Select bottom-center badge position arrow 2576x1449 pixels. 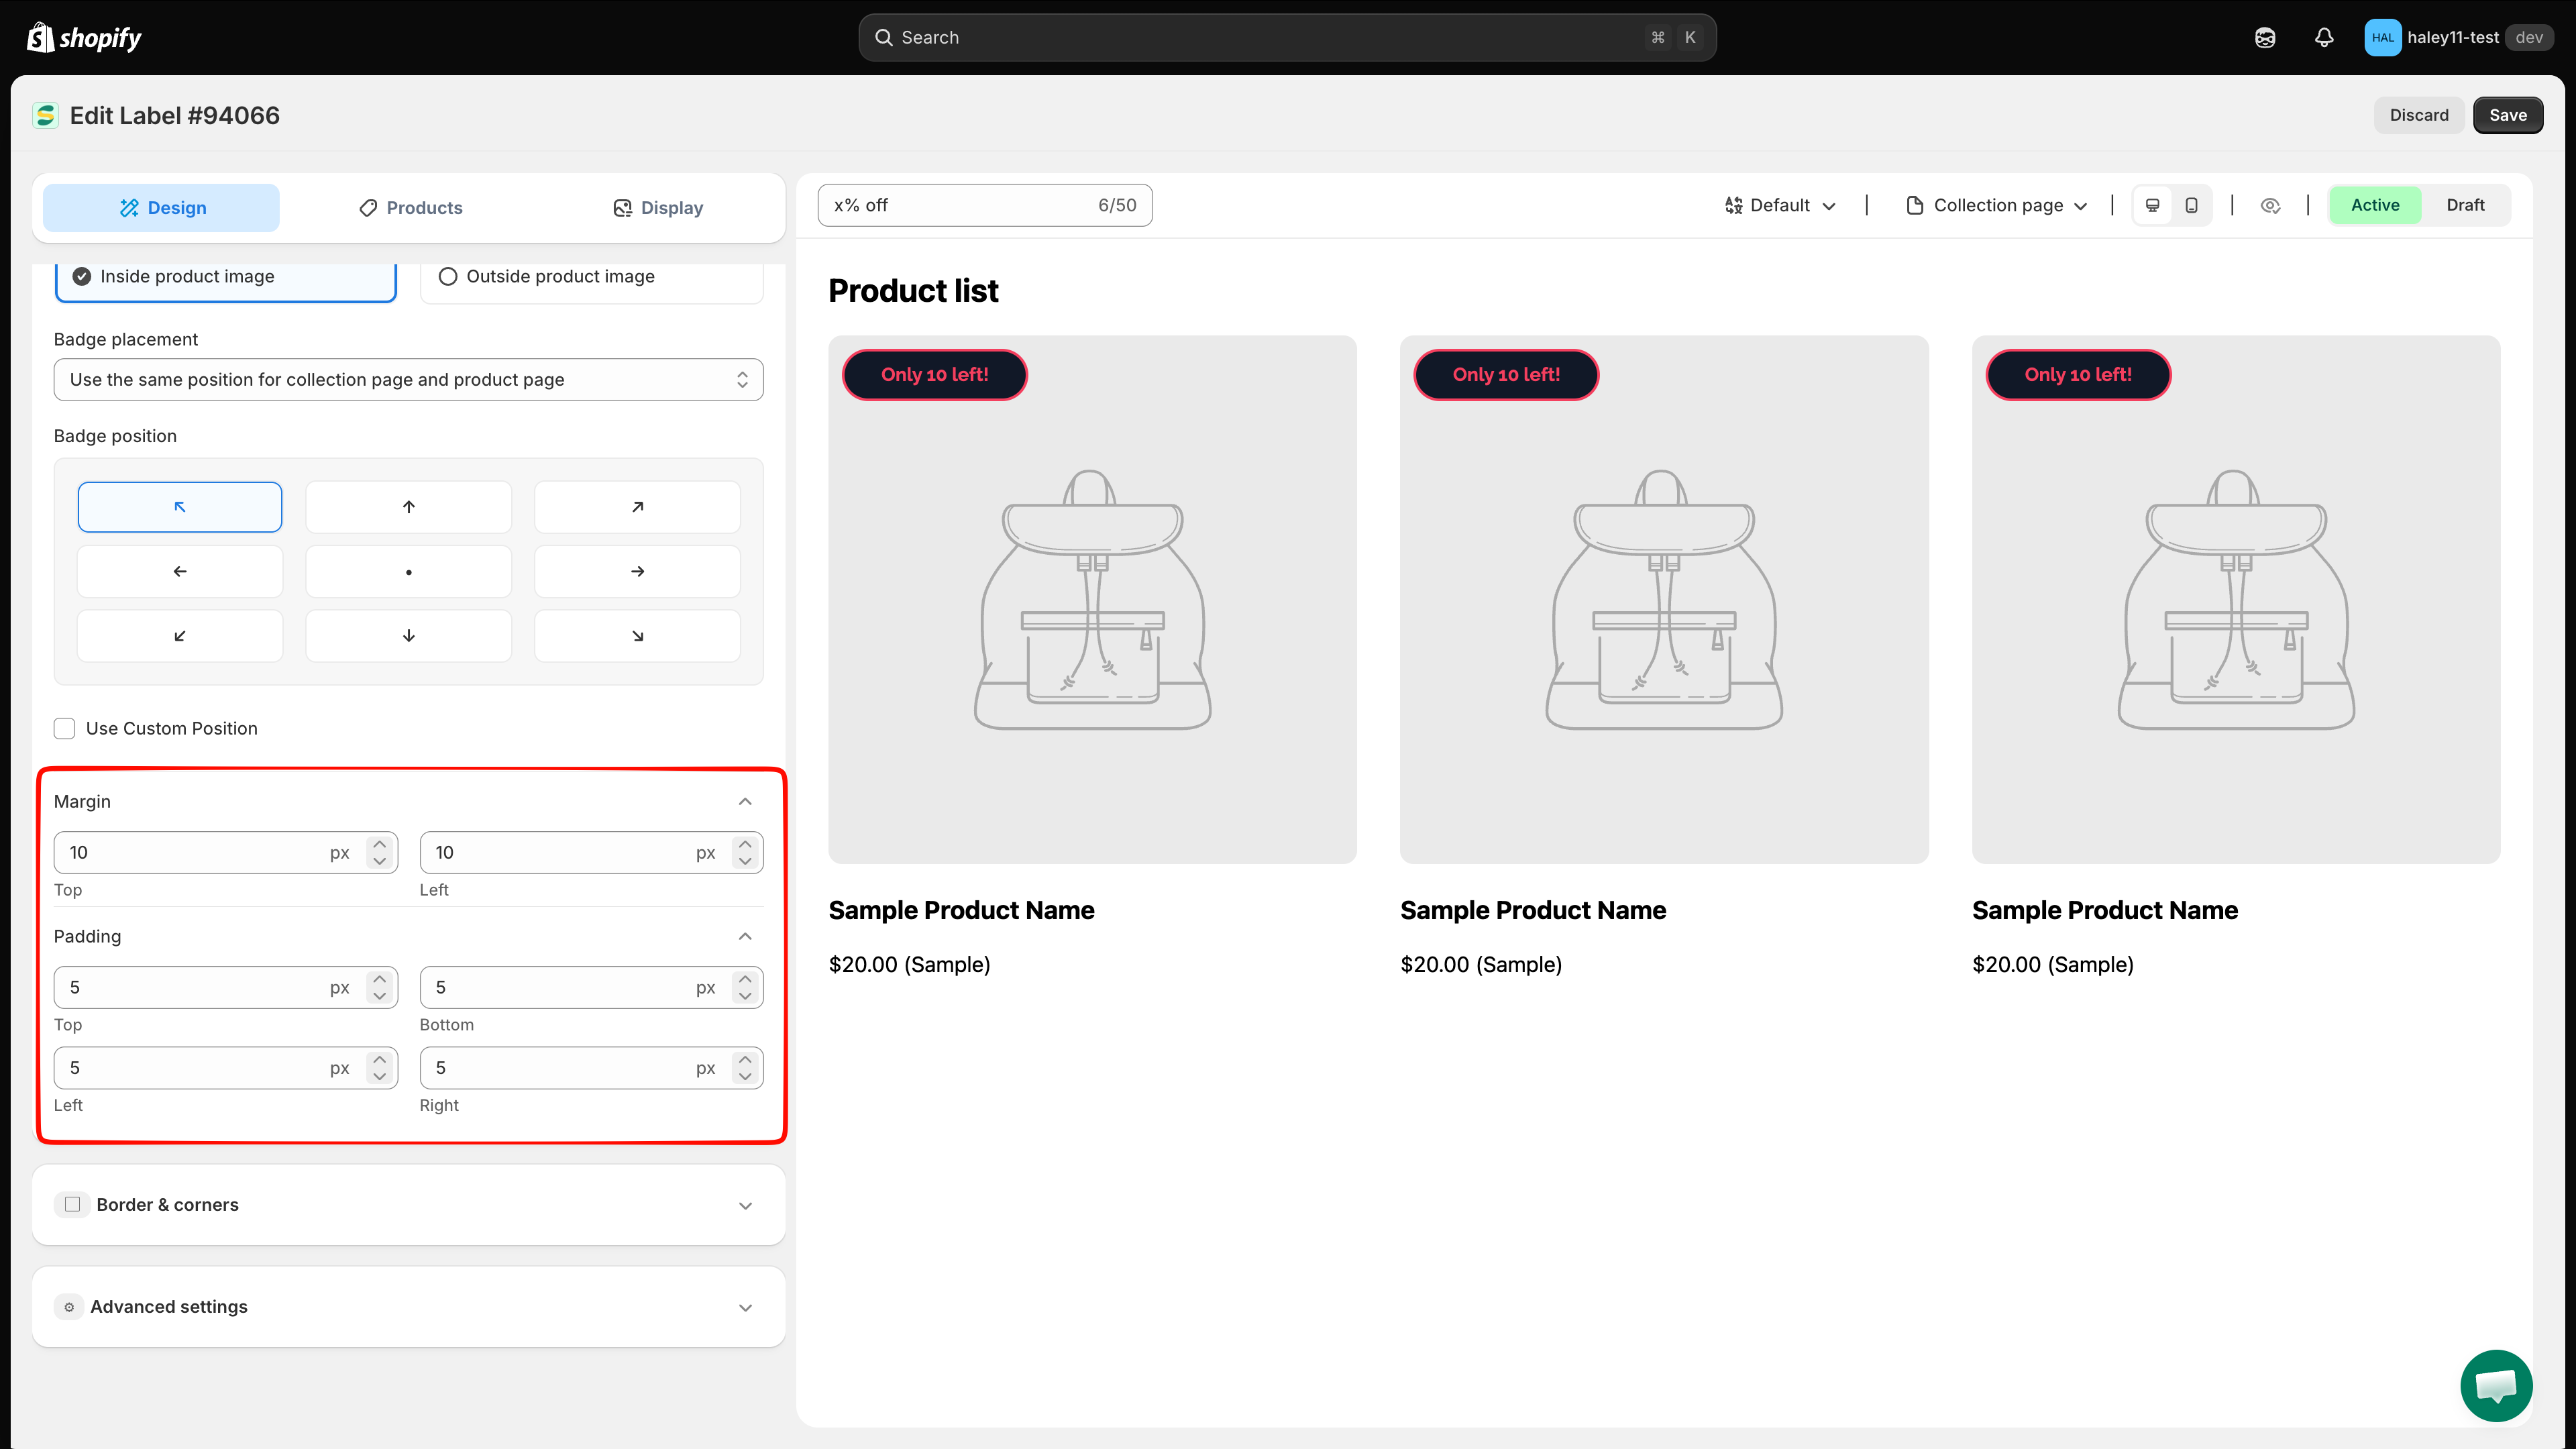click(x=408, y=636)
